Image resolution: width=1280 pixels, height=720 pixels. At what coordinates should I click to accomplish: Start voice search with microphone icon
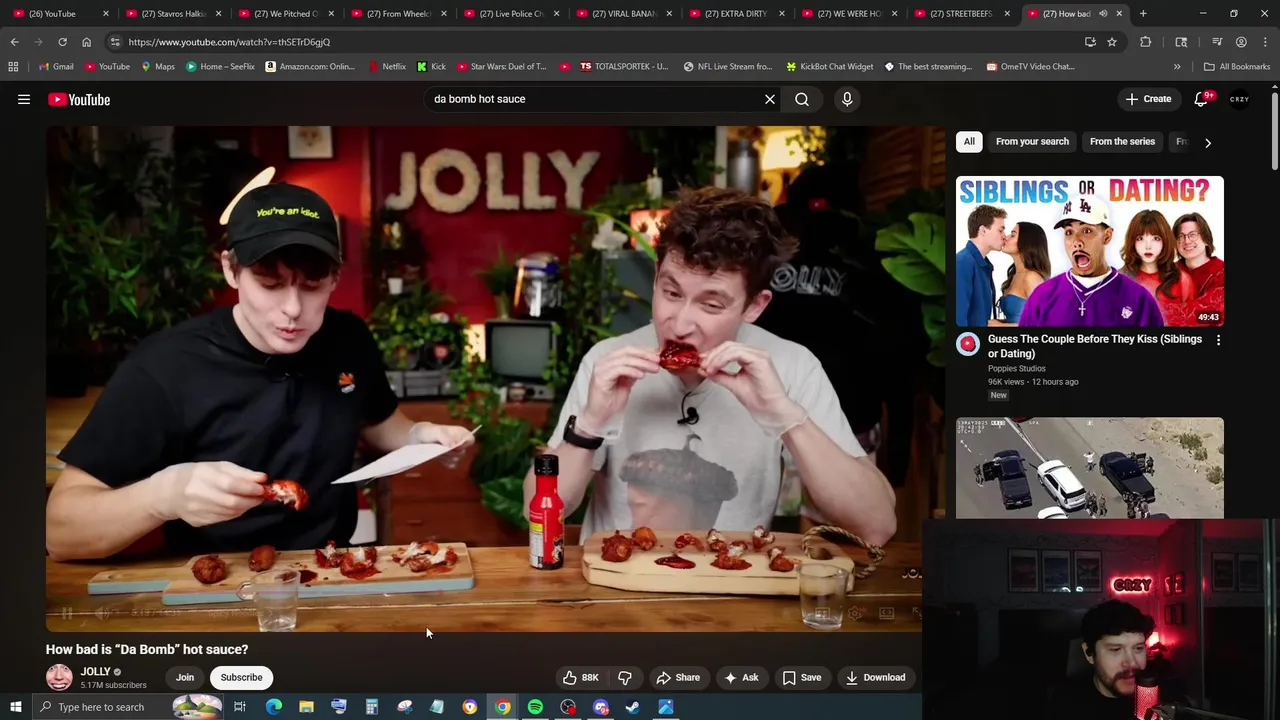pyautogui.click(x=847, y=99)
